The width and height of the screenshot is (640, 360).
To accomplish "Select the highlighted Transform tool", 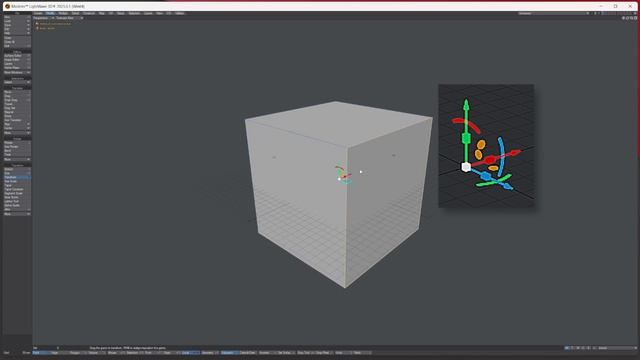I will pyautogui.click(x=17, y=177).
